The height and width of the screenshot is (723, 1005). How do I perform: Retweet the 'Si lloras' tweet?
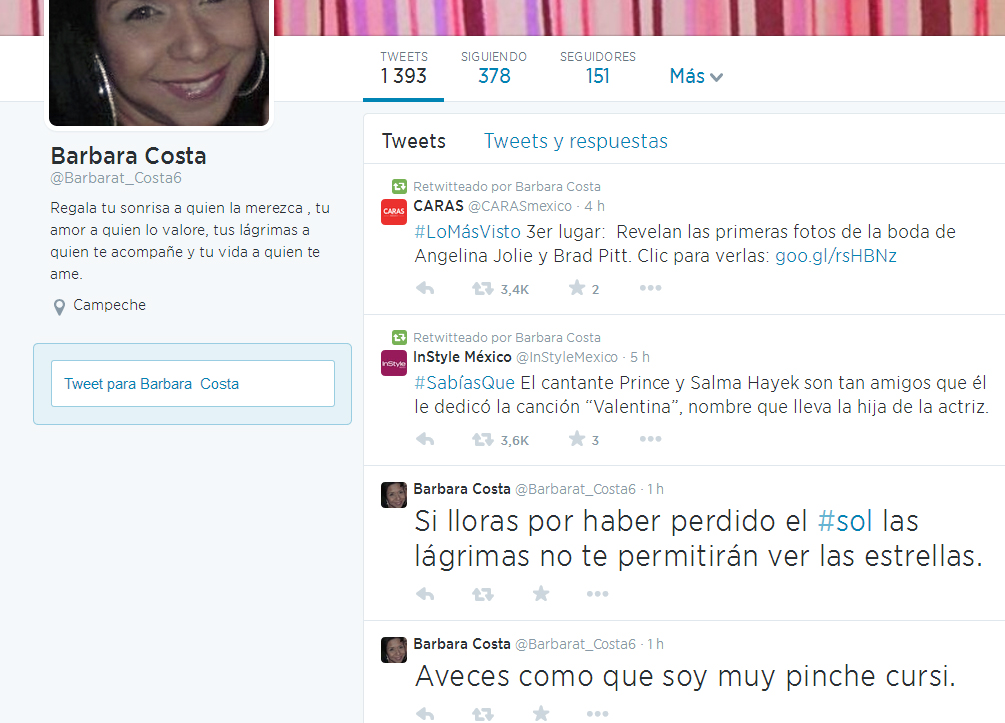pyautogui.click(x=483, y=594)
